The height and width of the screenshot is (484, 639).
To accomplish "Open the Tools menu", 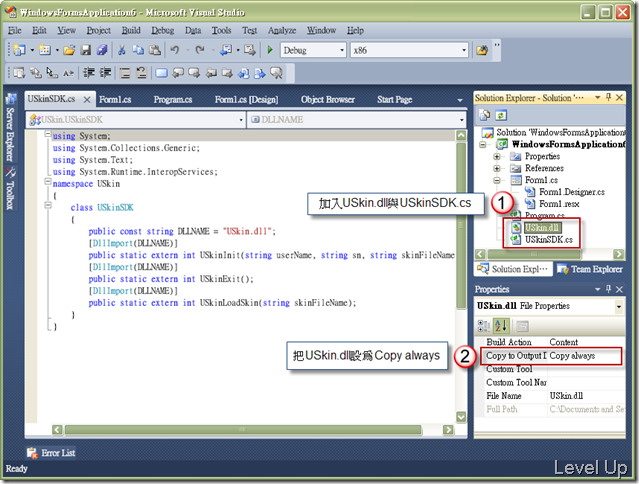I will click(x=221, y=31).
